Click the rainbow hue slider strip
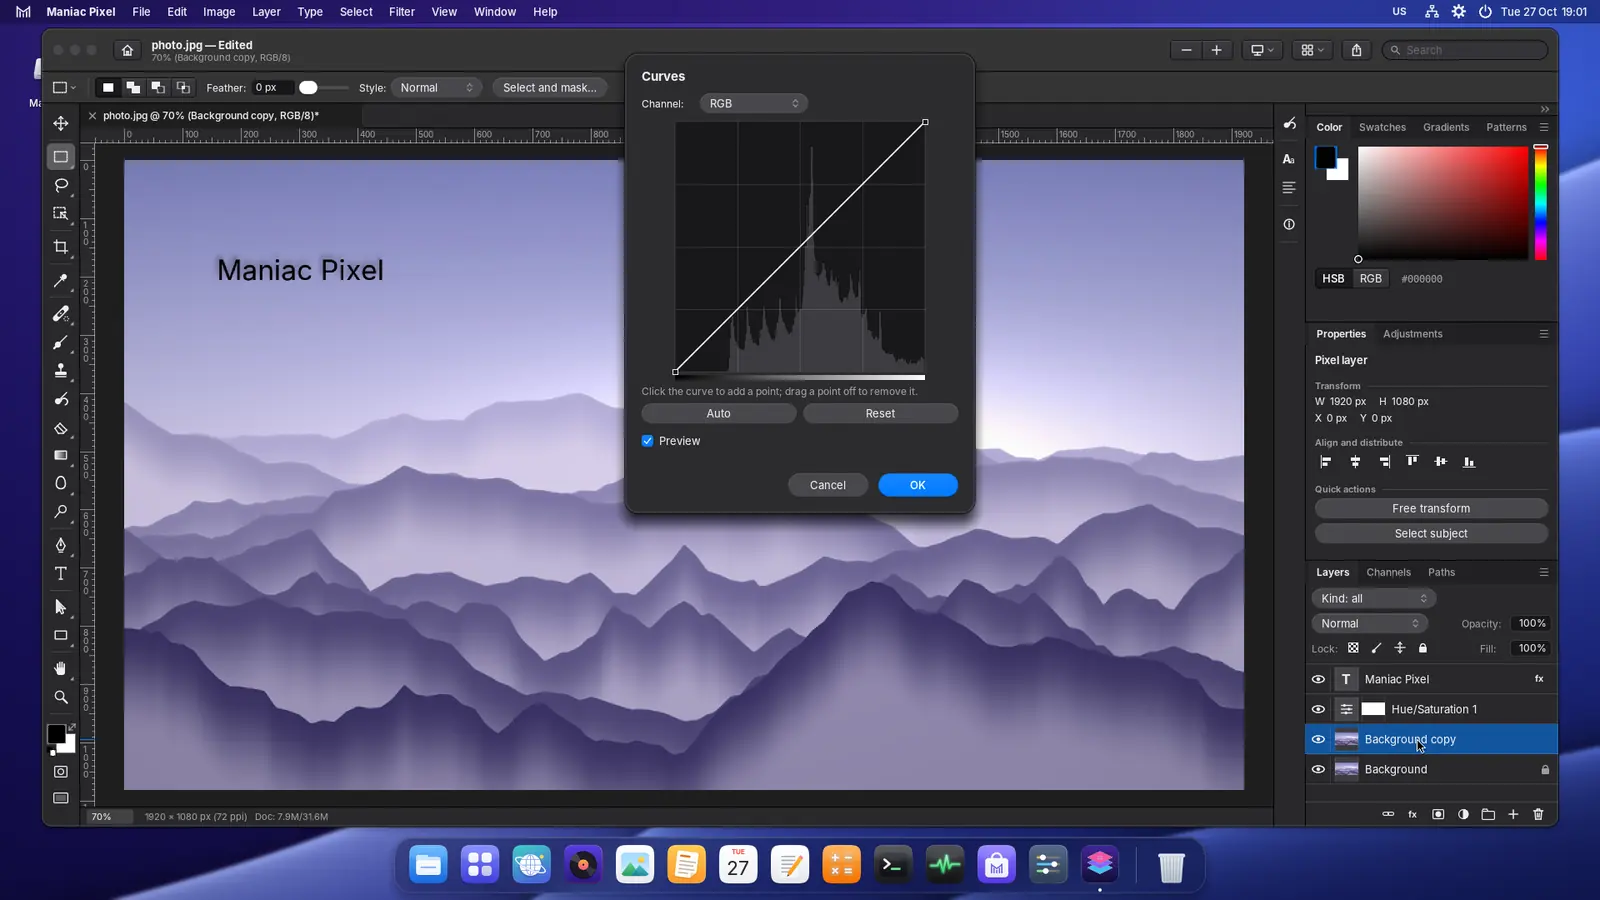 click(x=1541, y=203)
